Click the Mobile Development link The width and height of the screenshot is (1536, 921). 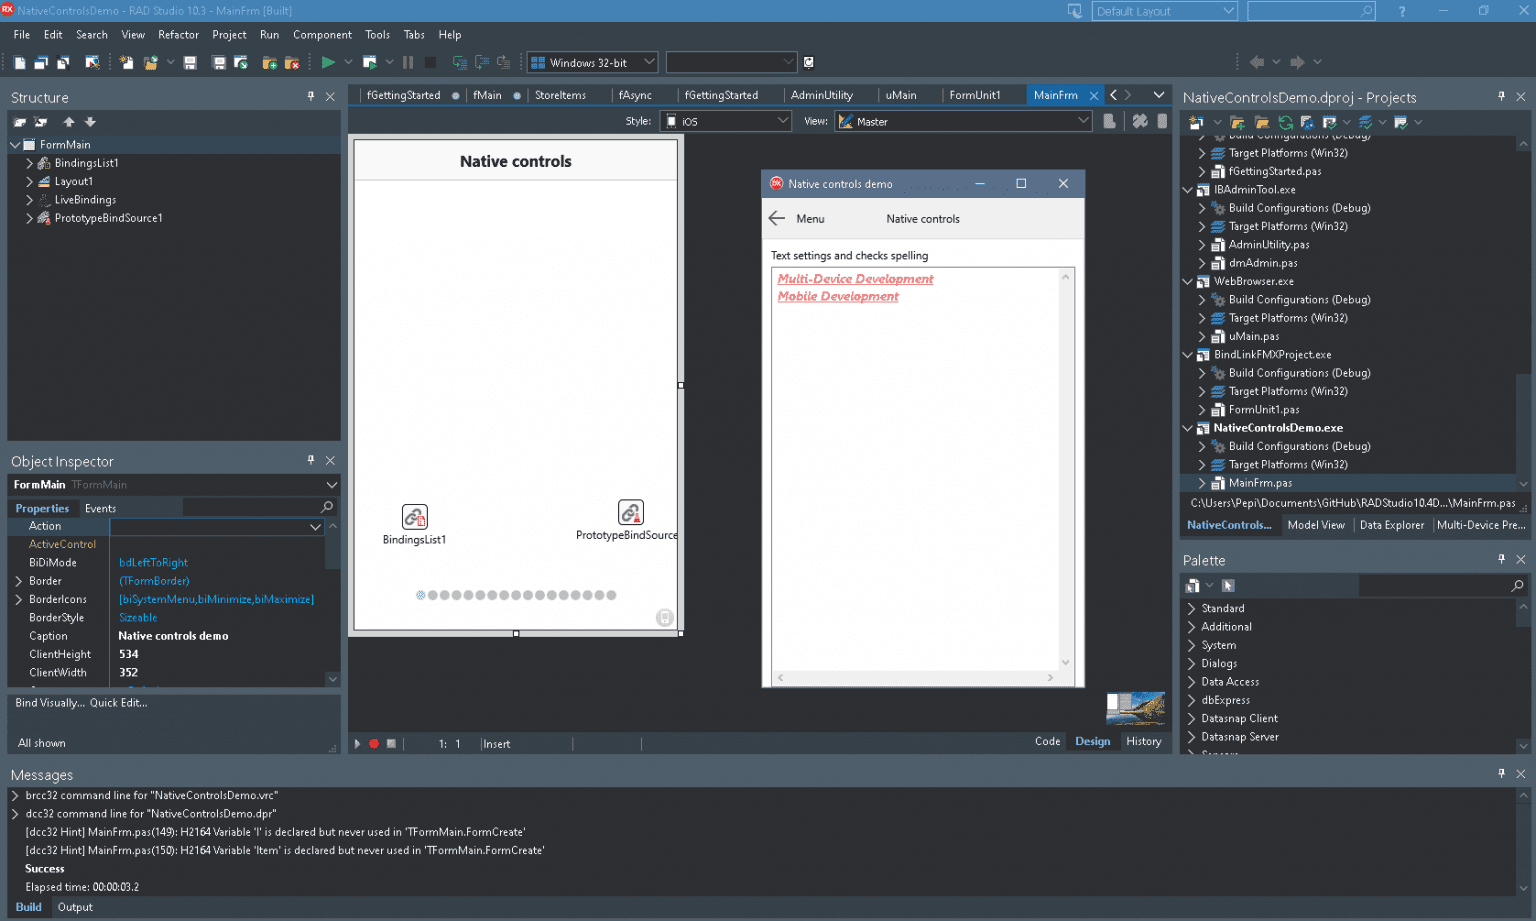838,296
